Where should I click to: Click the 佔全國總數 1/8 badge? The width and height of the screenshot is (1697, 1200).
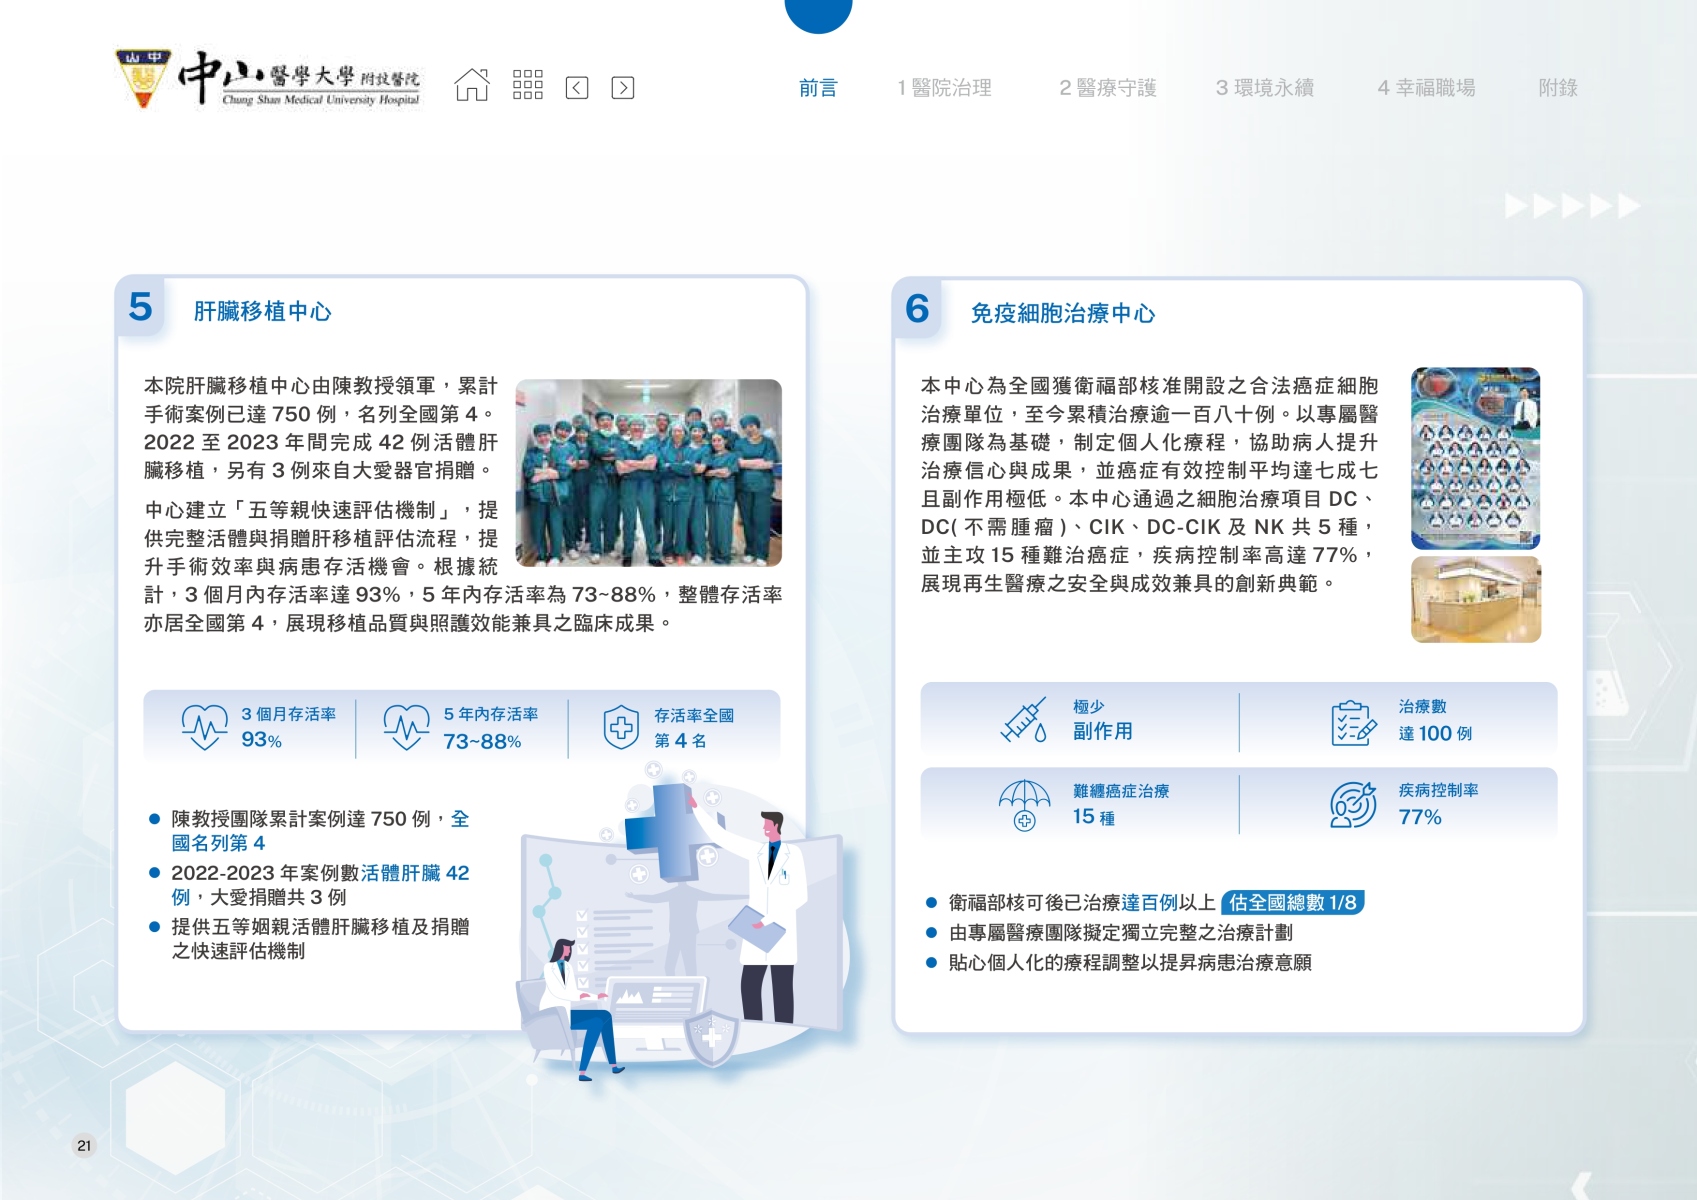coord(1292,903)
